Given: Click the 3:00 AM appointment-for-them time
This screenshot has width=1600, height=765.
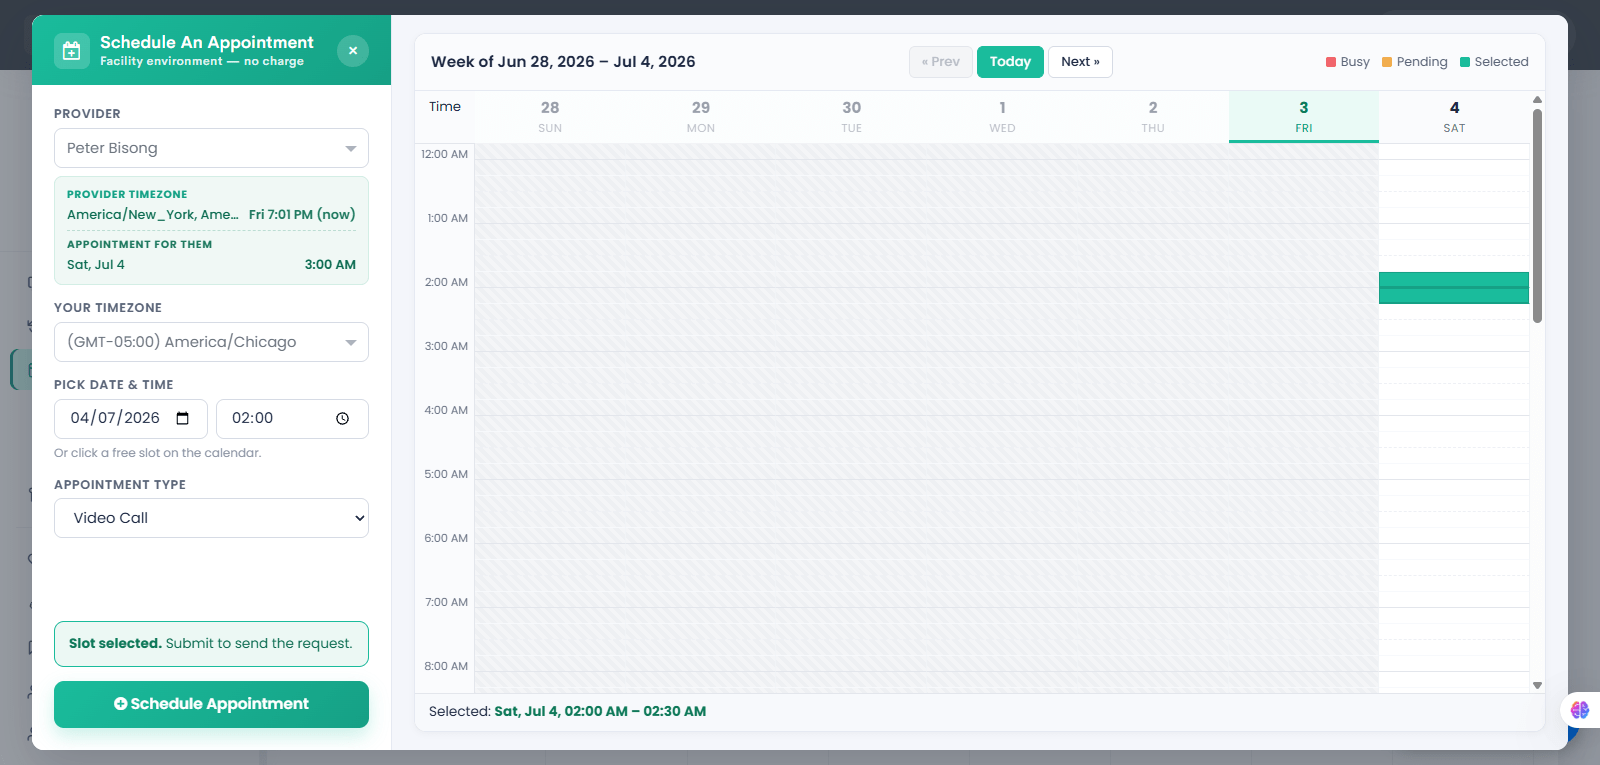Looking at the screenshot, I should coord(330,265).
